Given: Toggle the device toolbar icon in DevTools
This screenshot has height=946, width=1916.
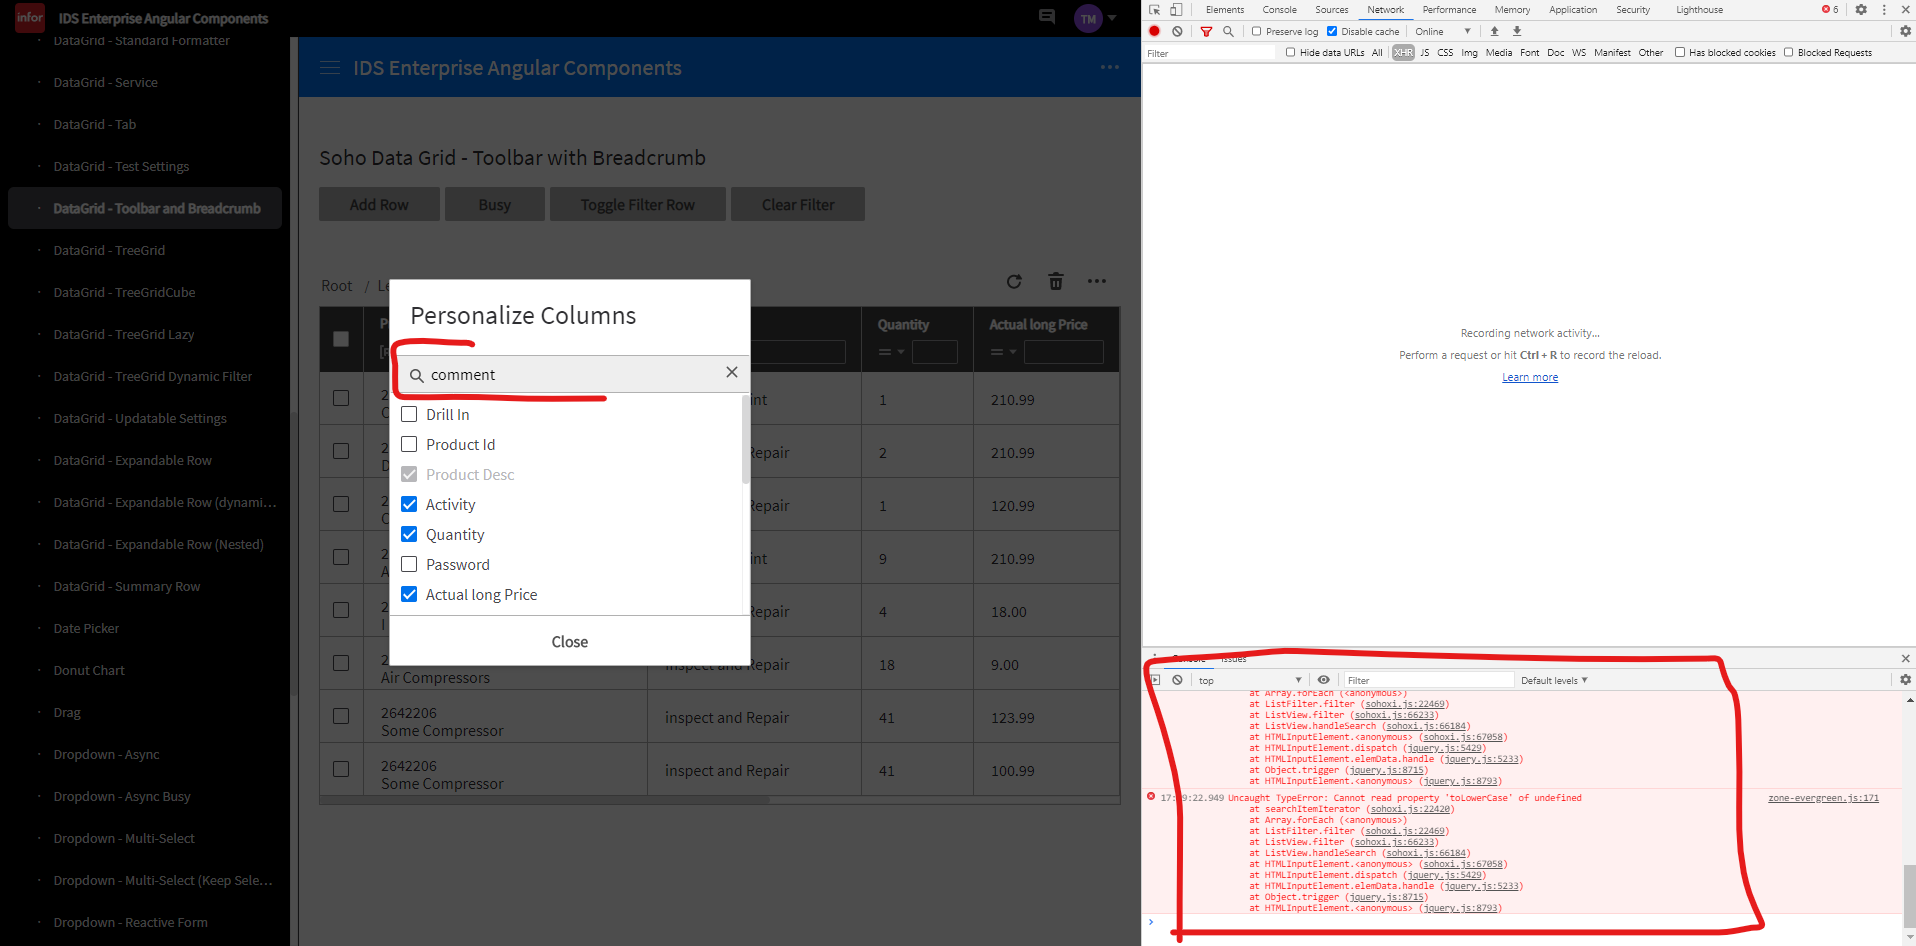Looking at the screenshot, I should click(x=1176, y=10).
